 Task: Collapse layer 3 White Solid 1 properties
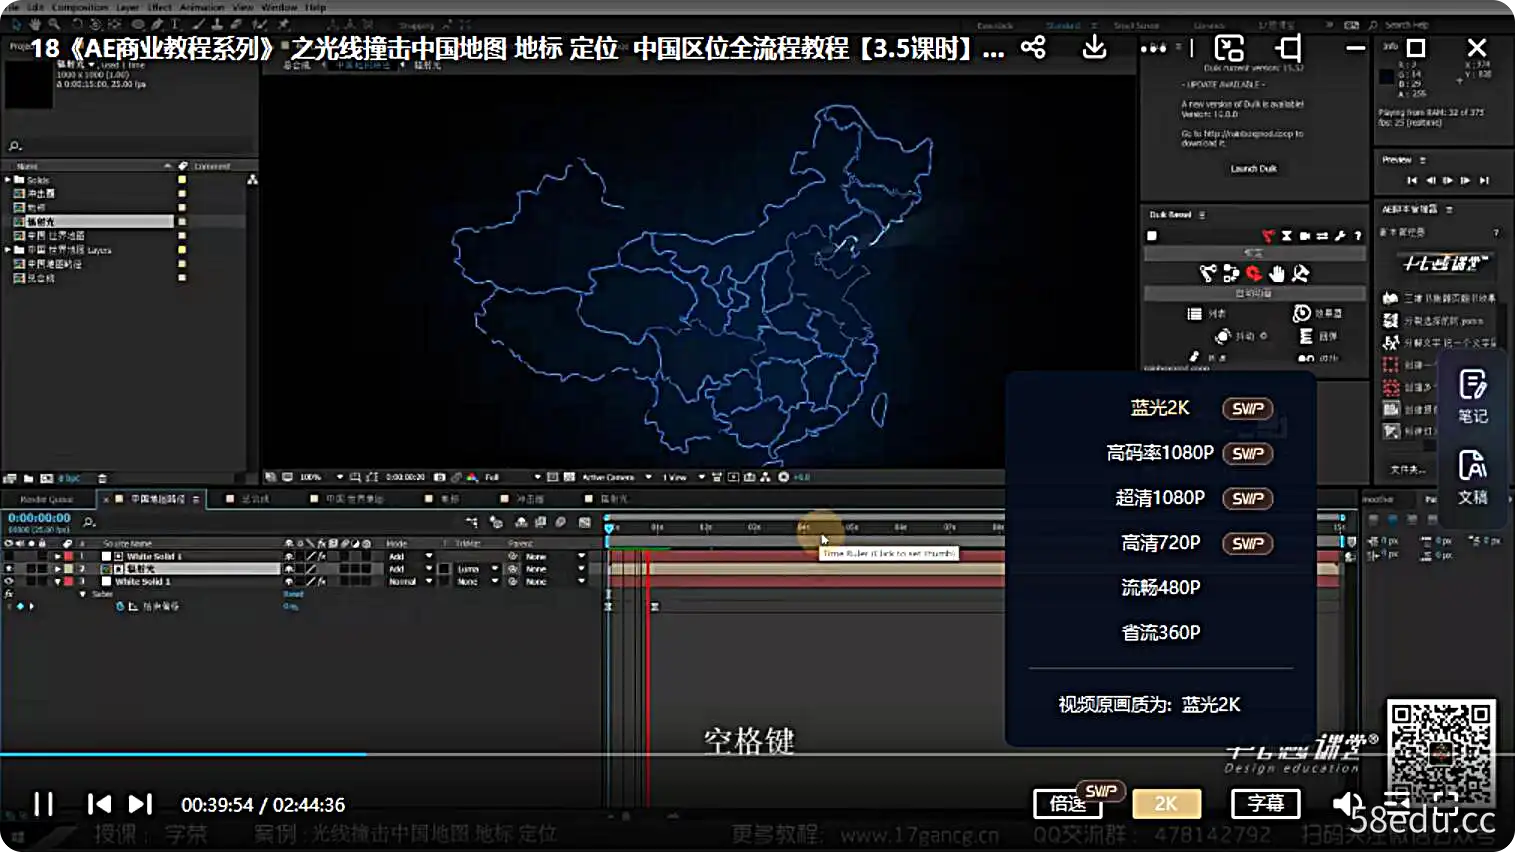pos(58,581)
